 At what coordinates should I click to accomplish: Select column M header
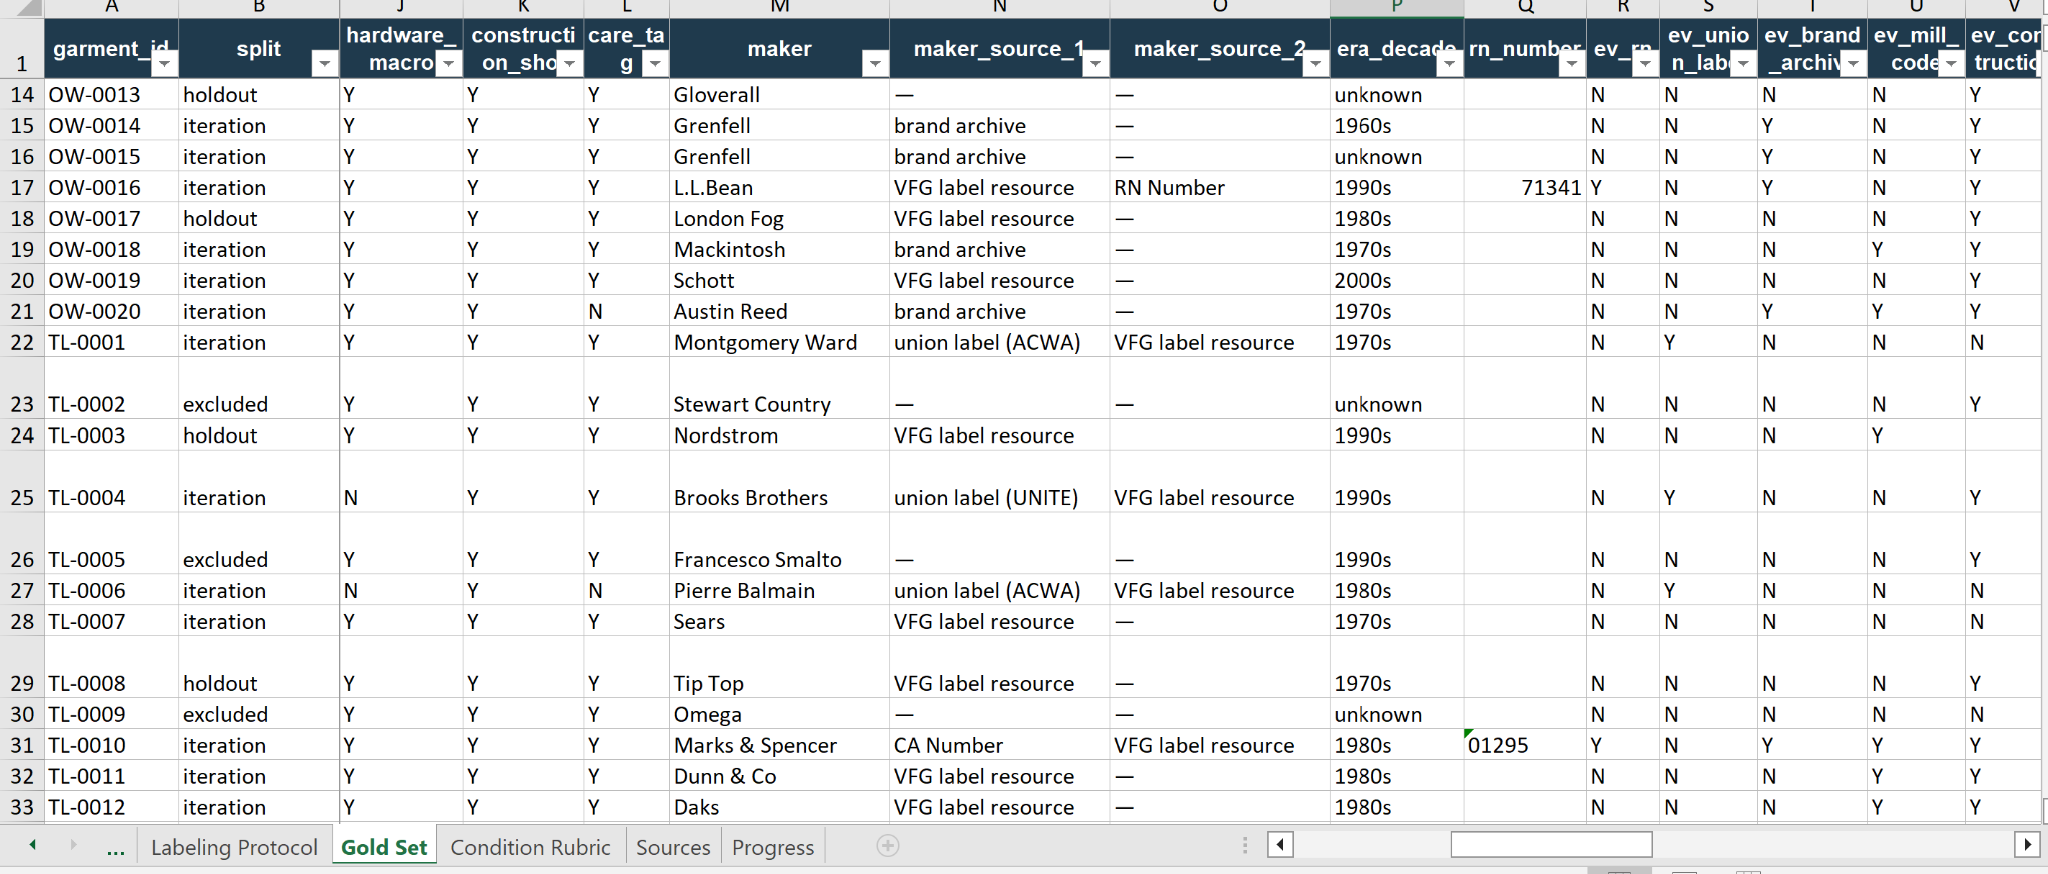coord(779,8)
